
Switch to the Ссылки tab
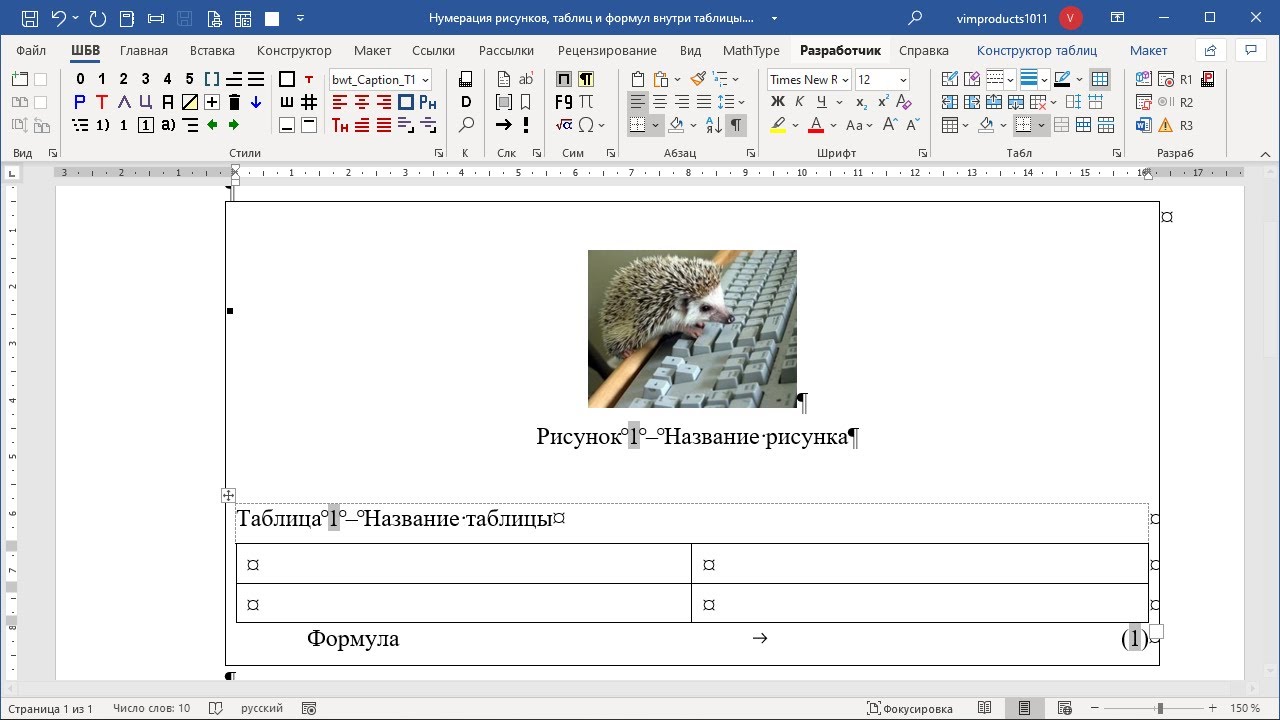(x=433, y=50)
